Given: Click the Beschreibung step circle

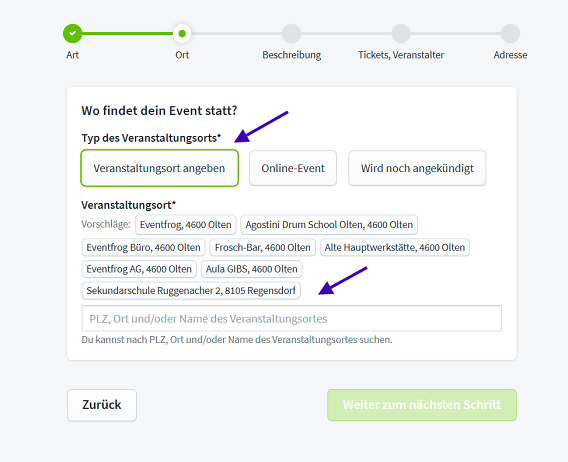Looking at the screenshot, I should pyautogui.click(x=292, y=33).
